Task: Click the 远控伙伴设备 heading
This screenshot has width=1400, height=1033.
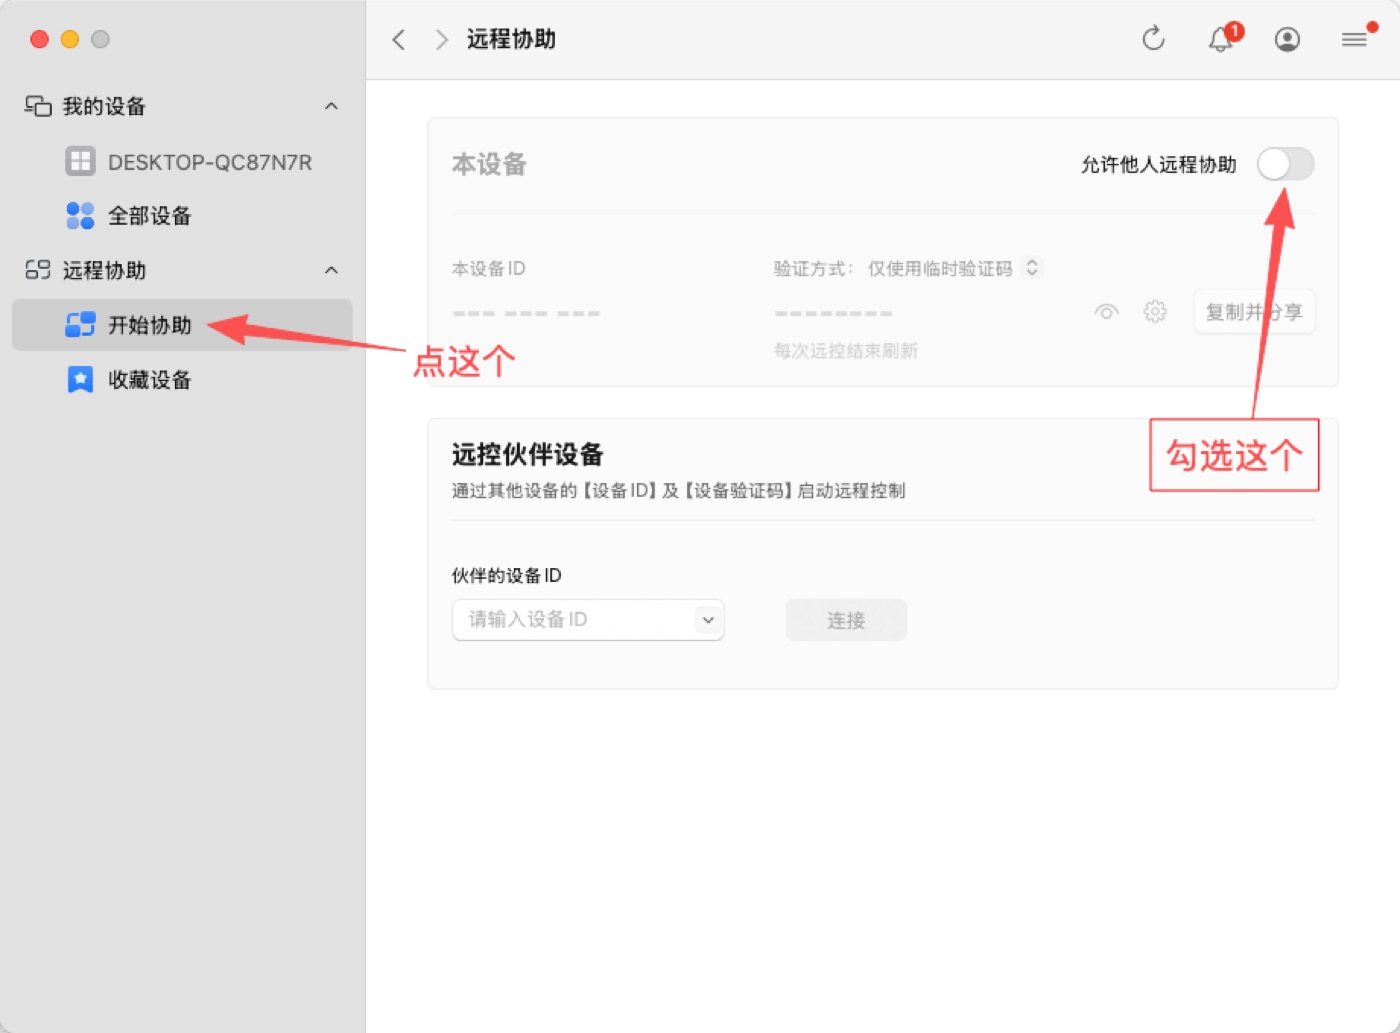Action: click(527, 454)
